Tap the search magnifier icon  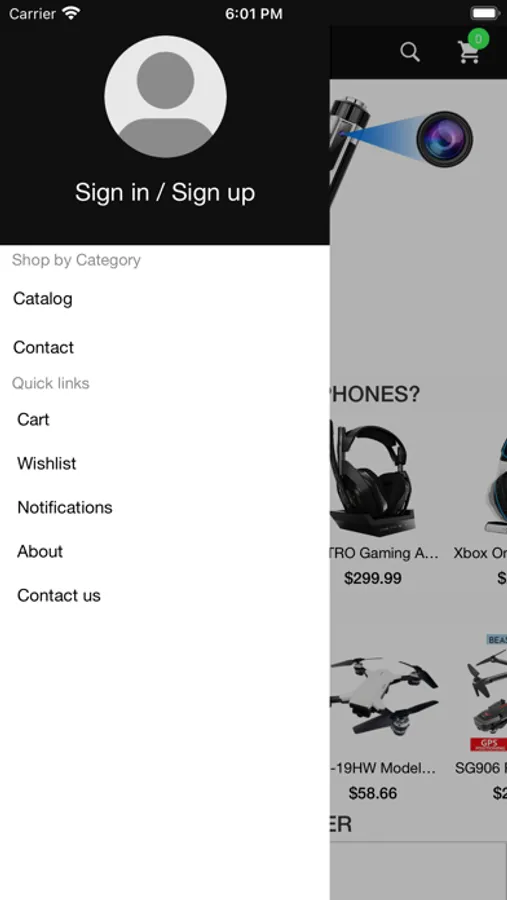pyautogui.click(x=409, y=52)
